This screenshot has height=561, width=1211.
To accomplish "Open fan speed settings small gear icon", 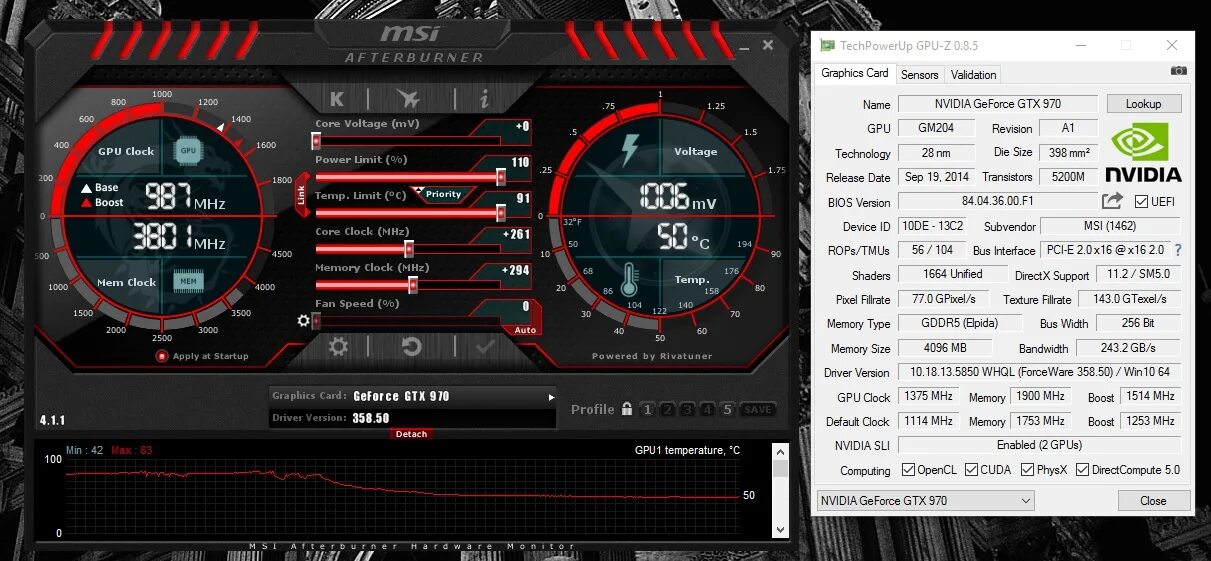I will 303,321.
